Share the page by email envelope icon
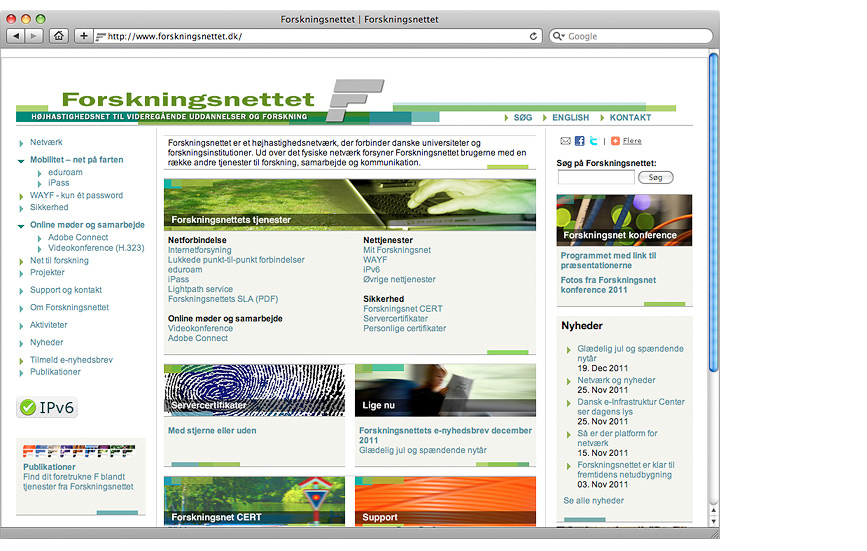867x551 pixels. (x=565, y=141)
